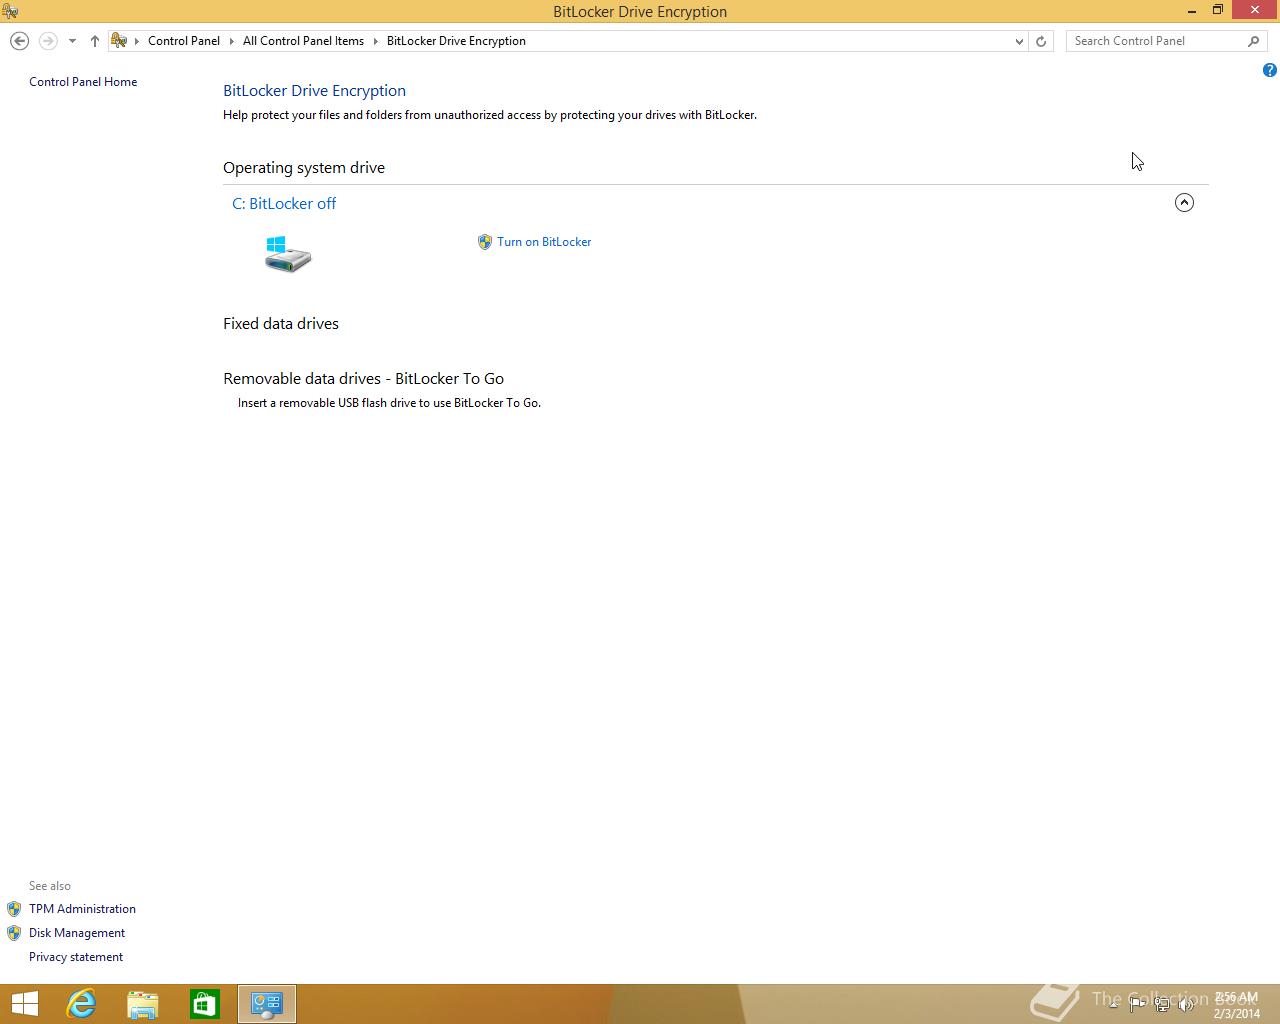Click Removable data drives - BitLocker To Go heading

(364, 379)
